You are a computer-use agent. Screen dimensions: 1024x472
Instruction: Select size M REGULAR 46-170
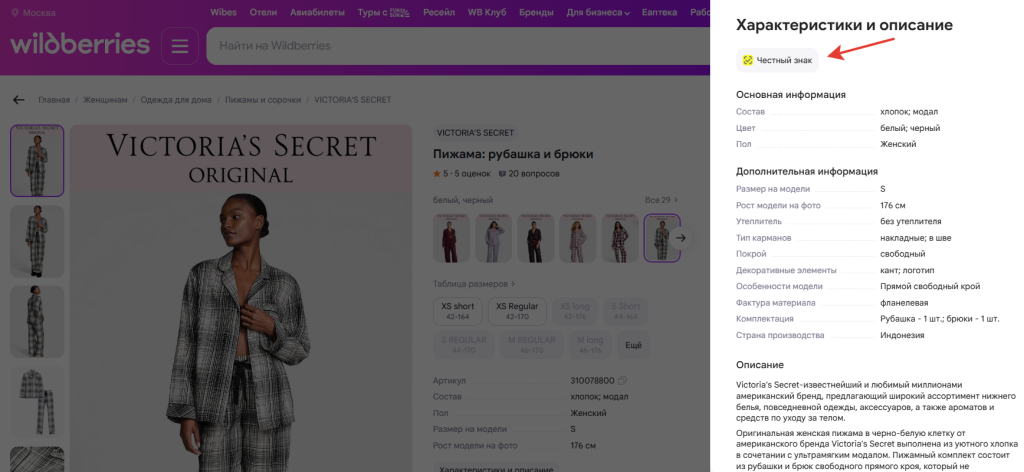531,345
